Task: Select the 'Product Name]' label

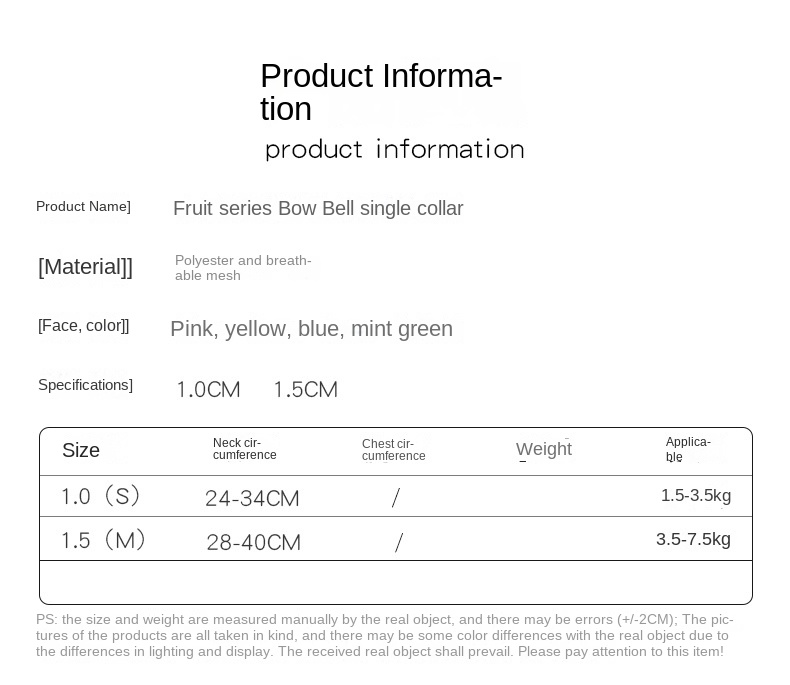Action: [83, 207]
